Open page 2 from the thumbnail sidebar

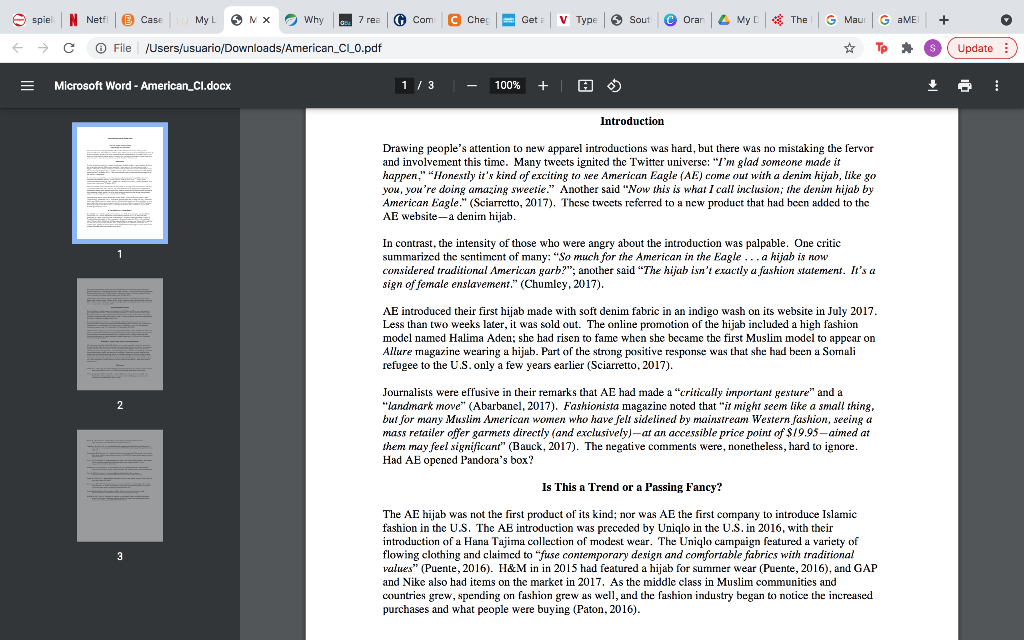[x=120, y=333]
